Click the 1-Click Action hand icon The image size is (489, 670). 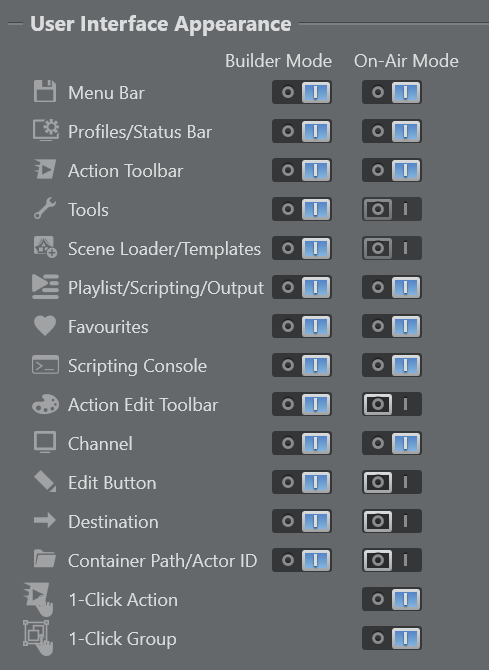click(38, 599)
